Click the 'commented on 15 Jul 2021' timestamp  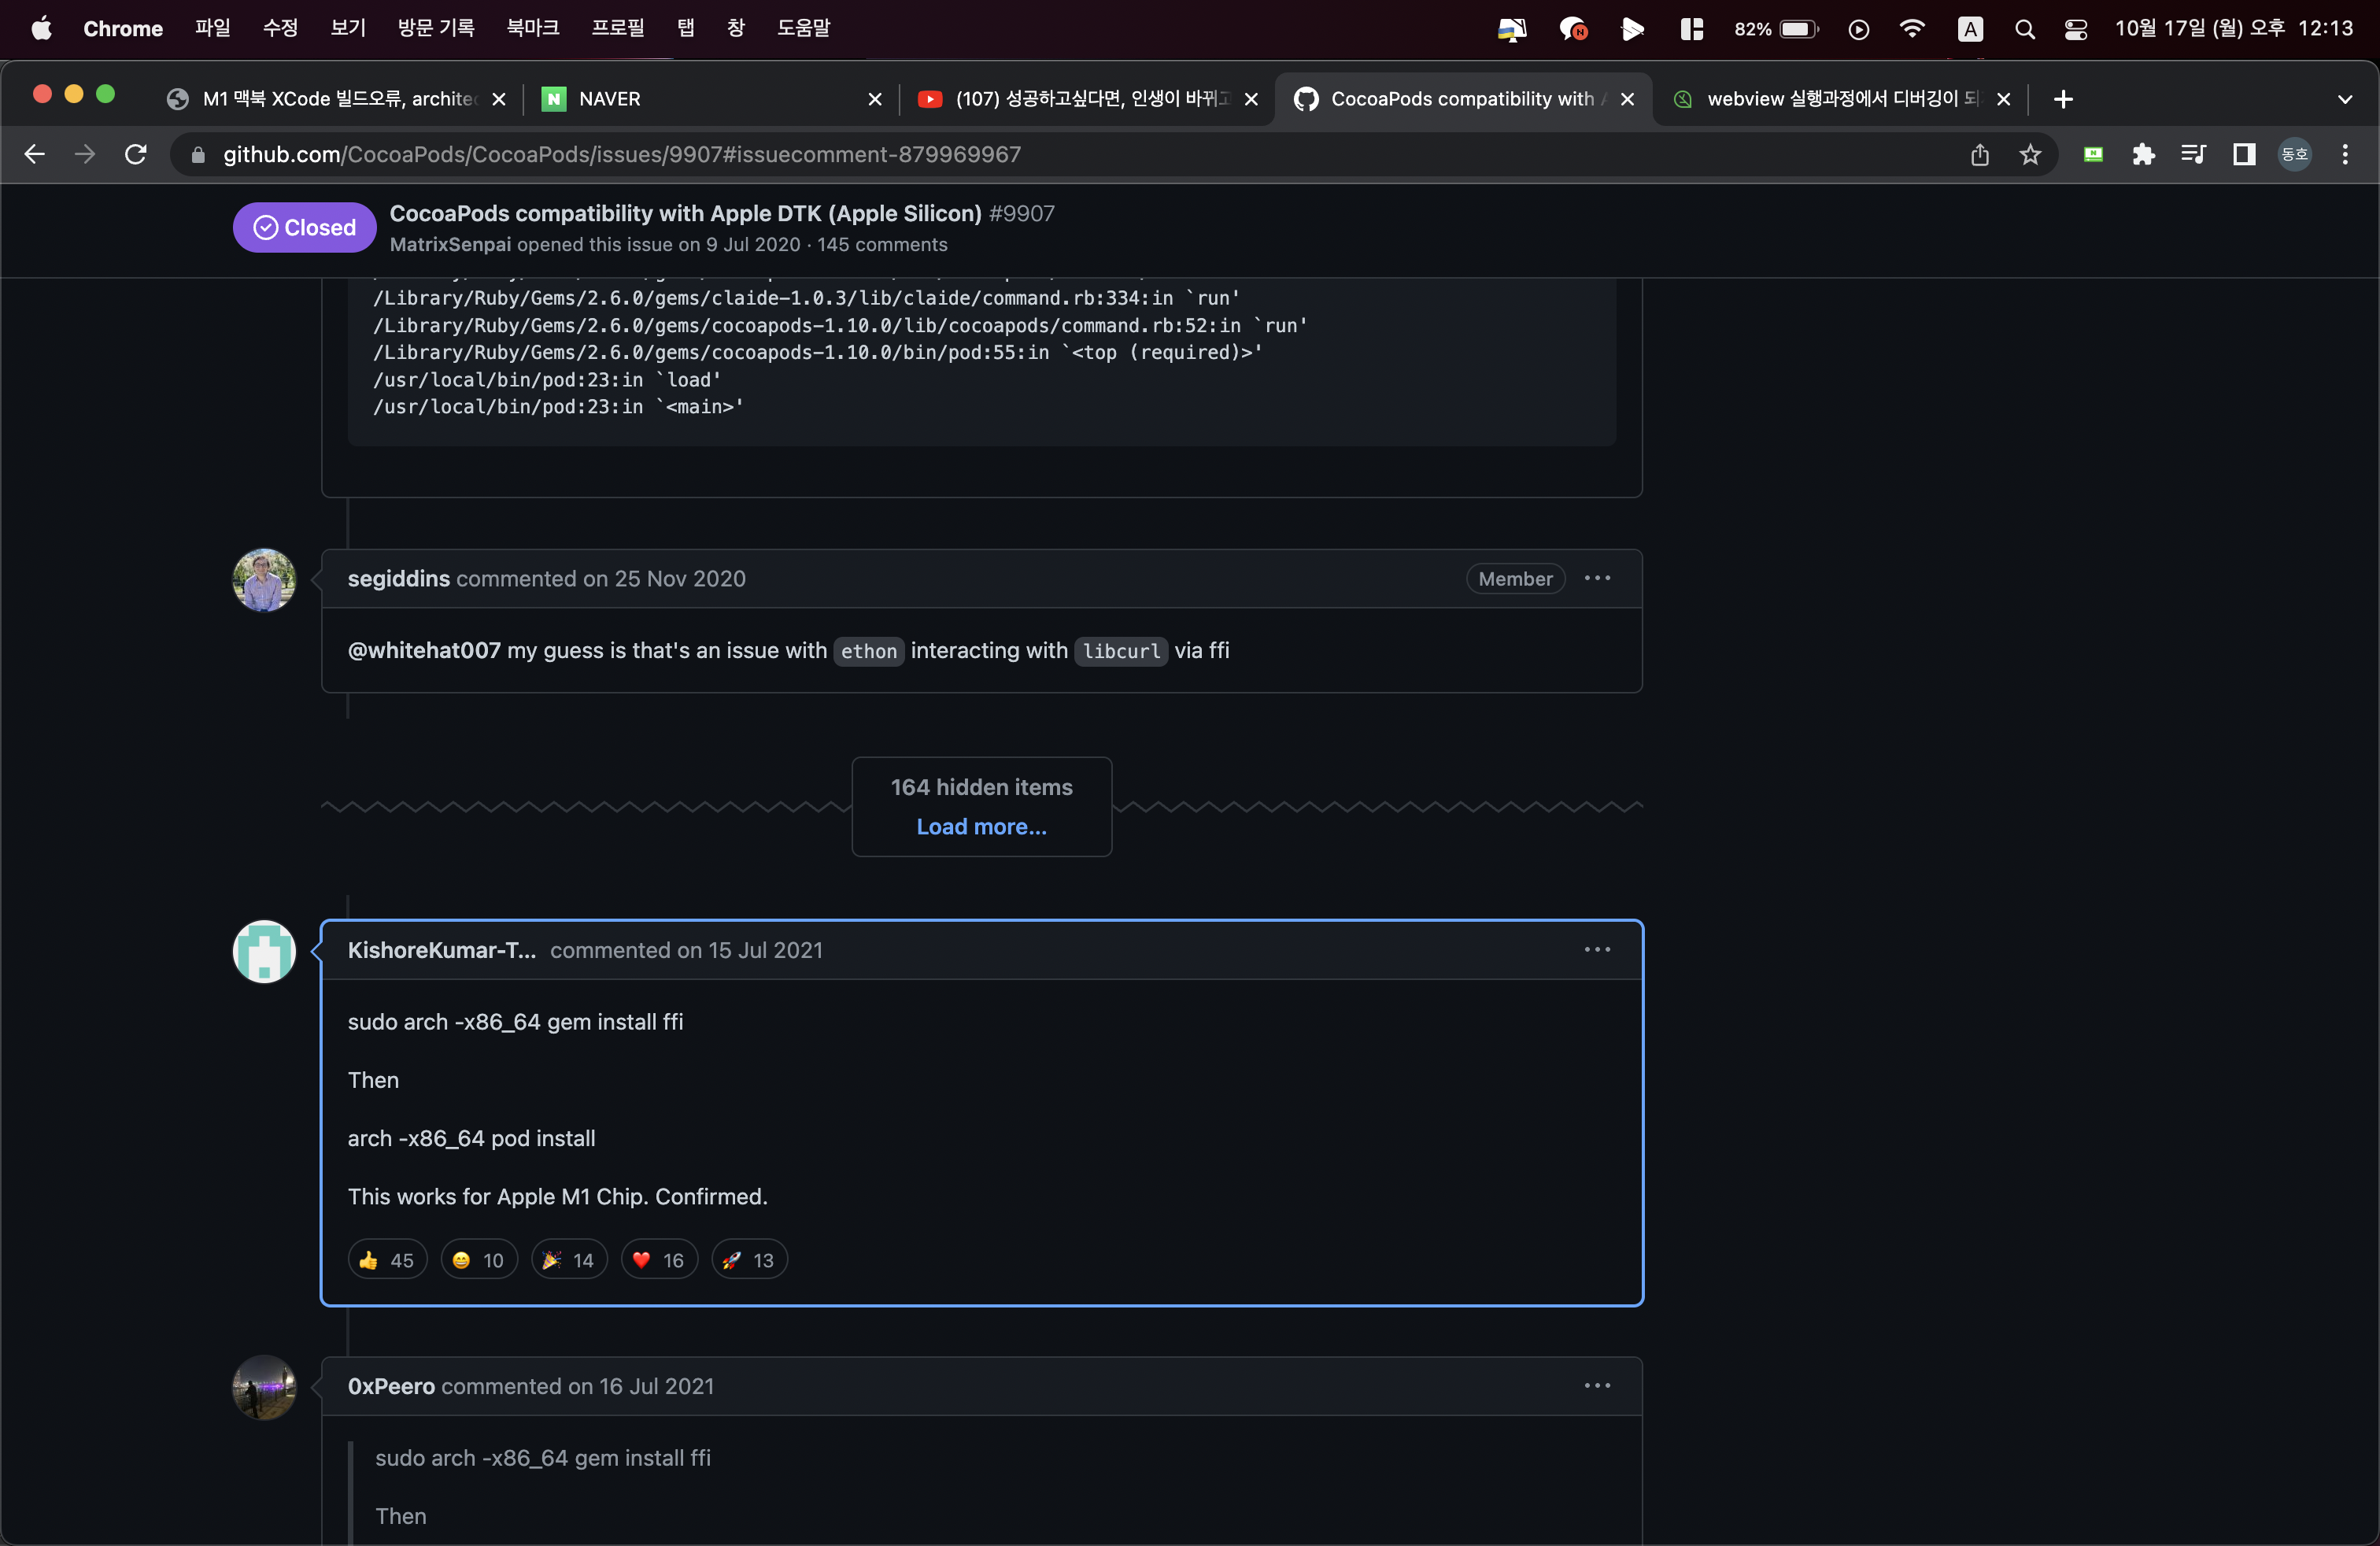tap(686, 949)
